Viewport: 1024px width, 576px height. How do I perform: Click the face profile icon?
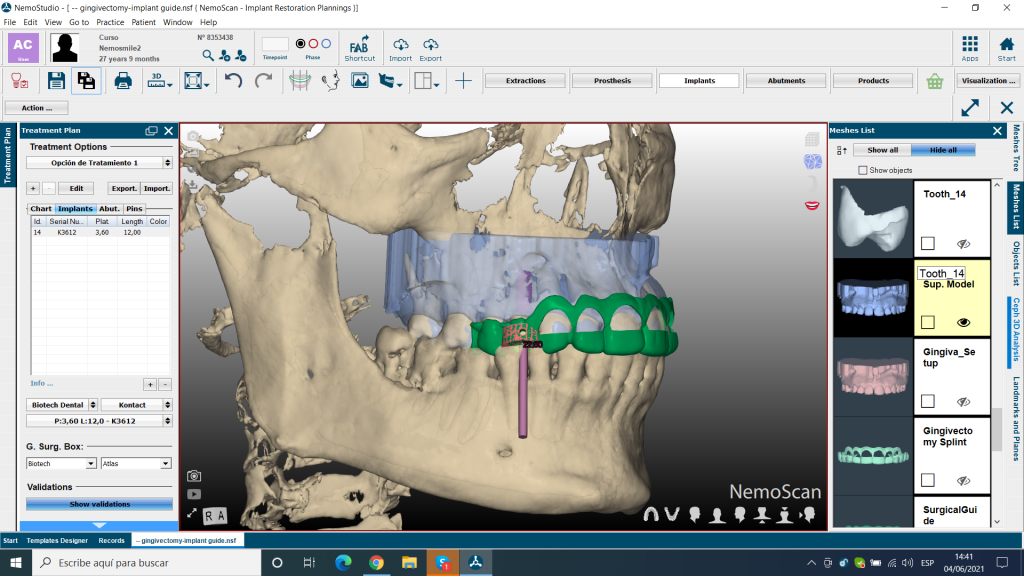pyautogui.click(x=331, y=81)
